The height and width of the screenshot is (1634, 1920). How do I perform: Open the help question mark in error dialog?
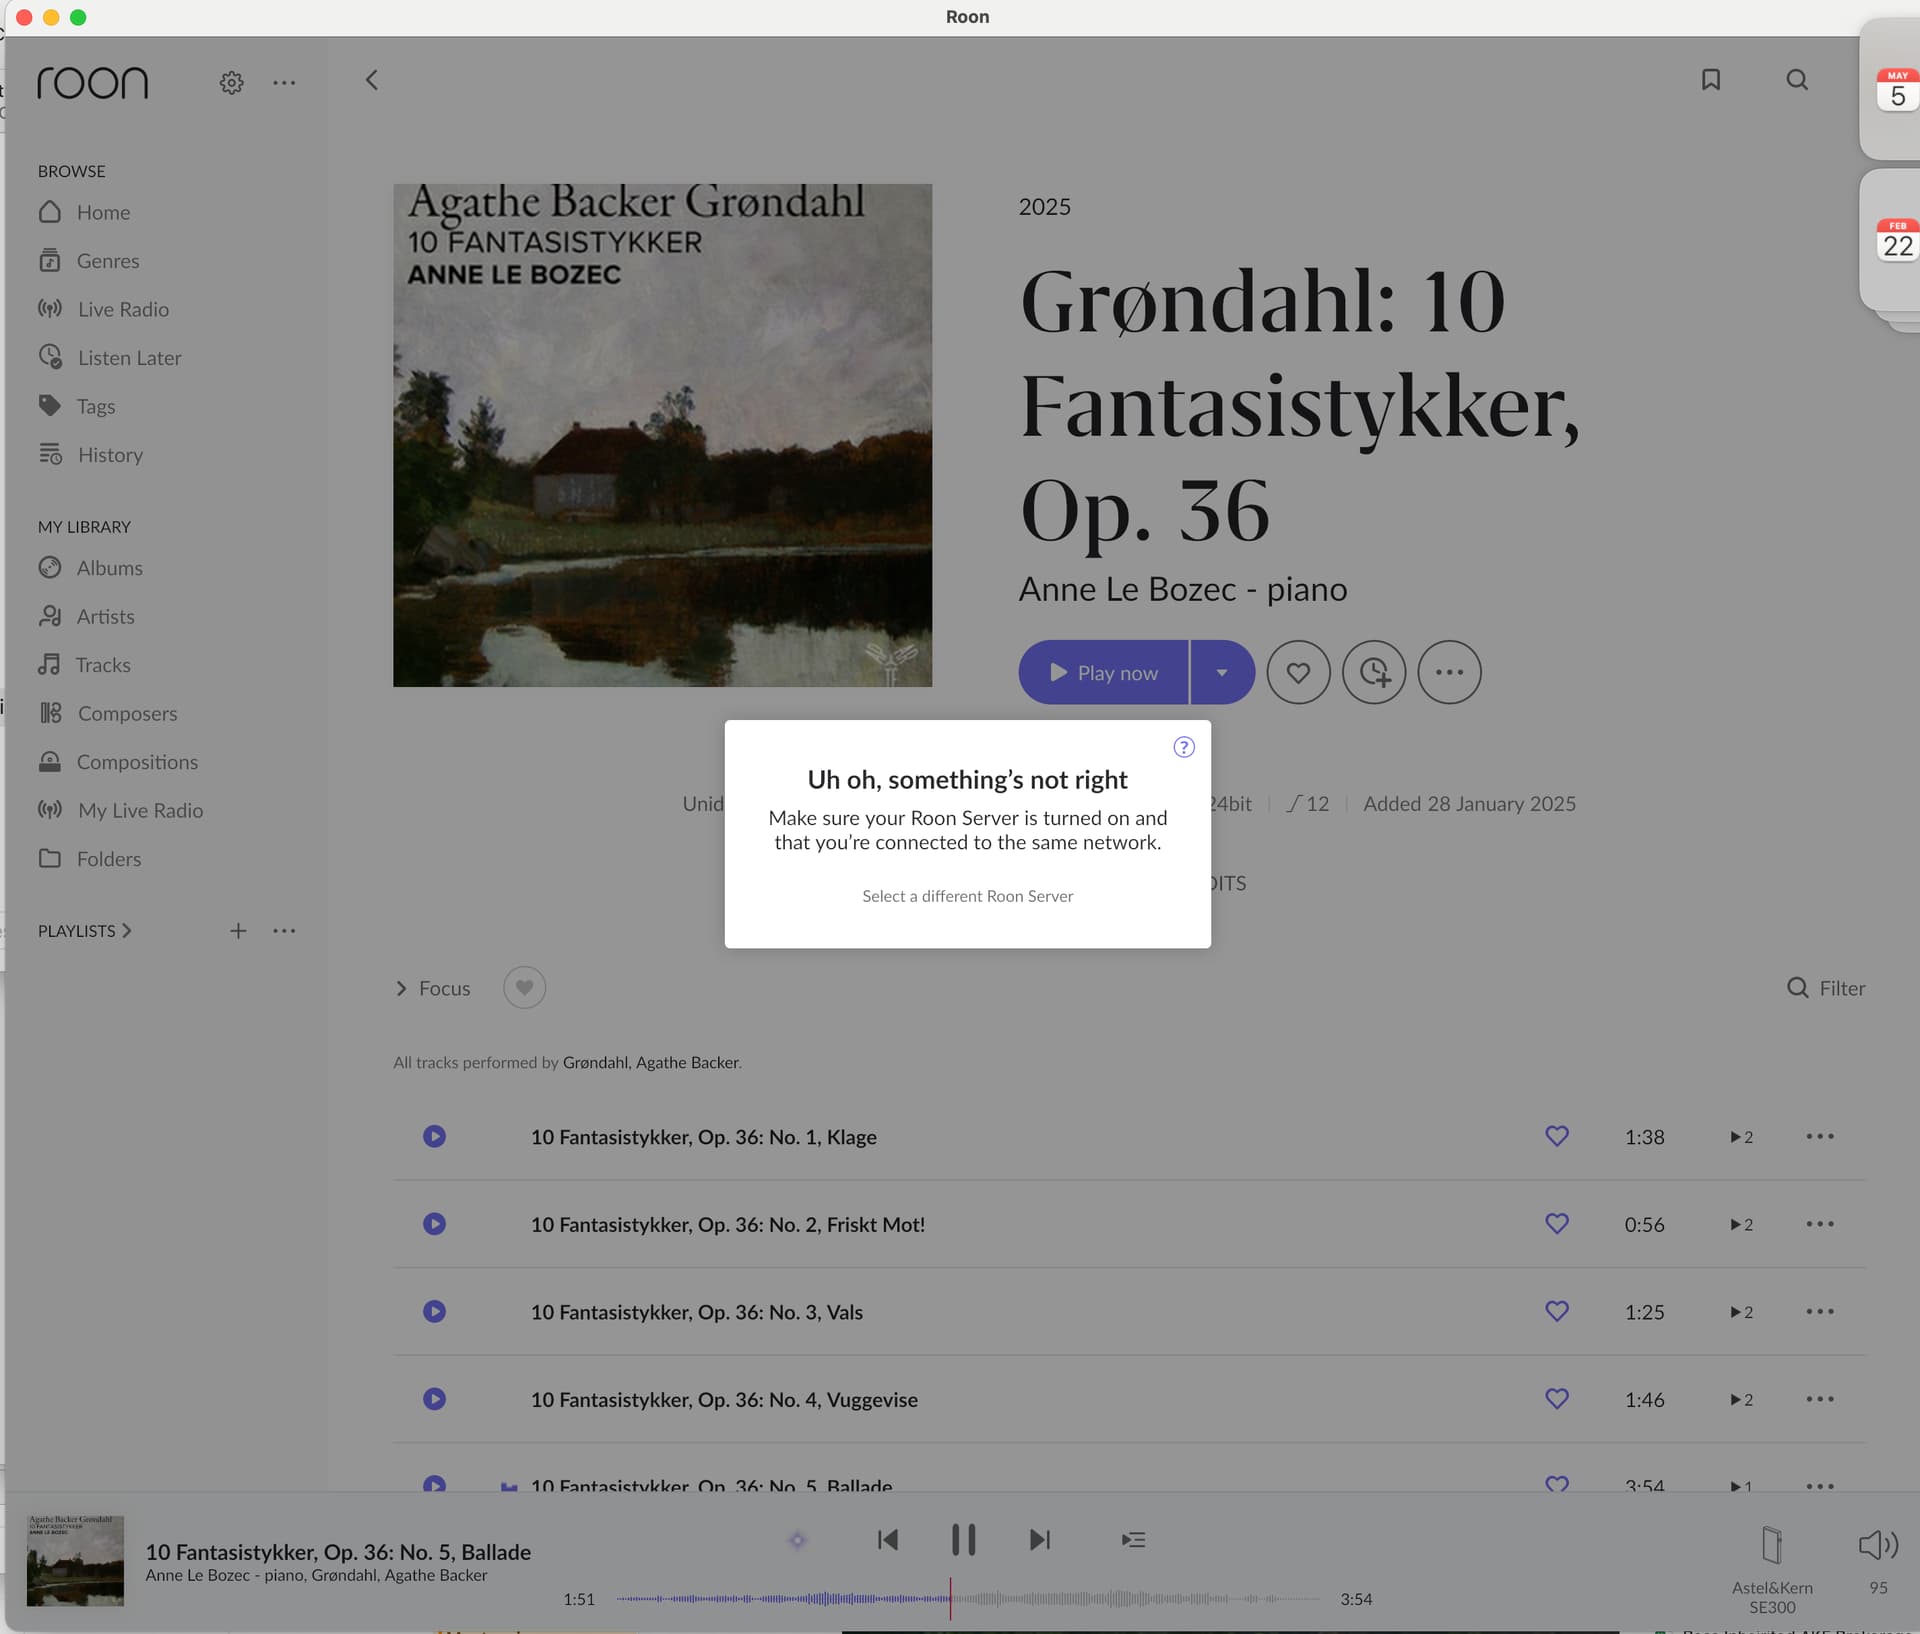(1184, 747)
